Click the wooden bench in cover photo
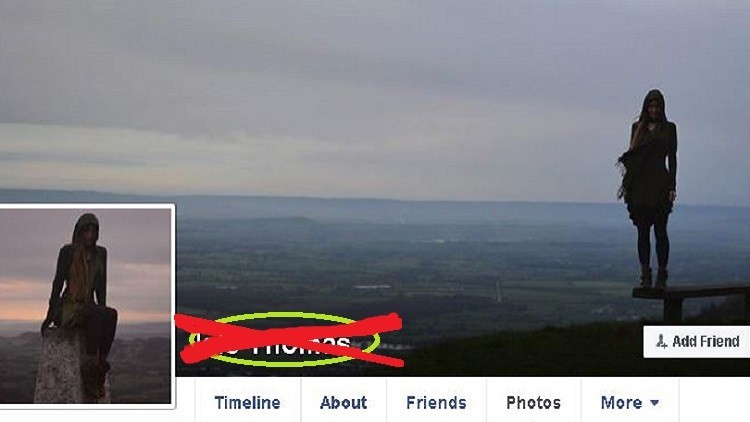 [x=691, y=301]
